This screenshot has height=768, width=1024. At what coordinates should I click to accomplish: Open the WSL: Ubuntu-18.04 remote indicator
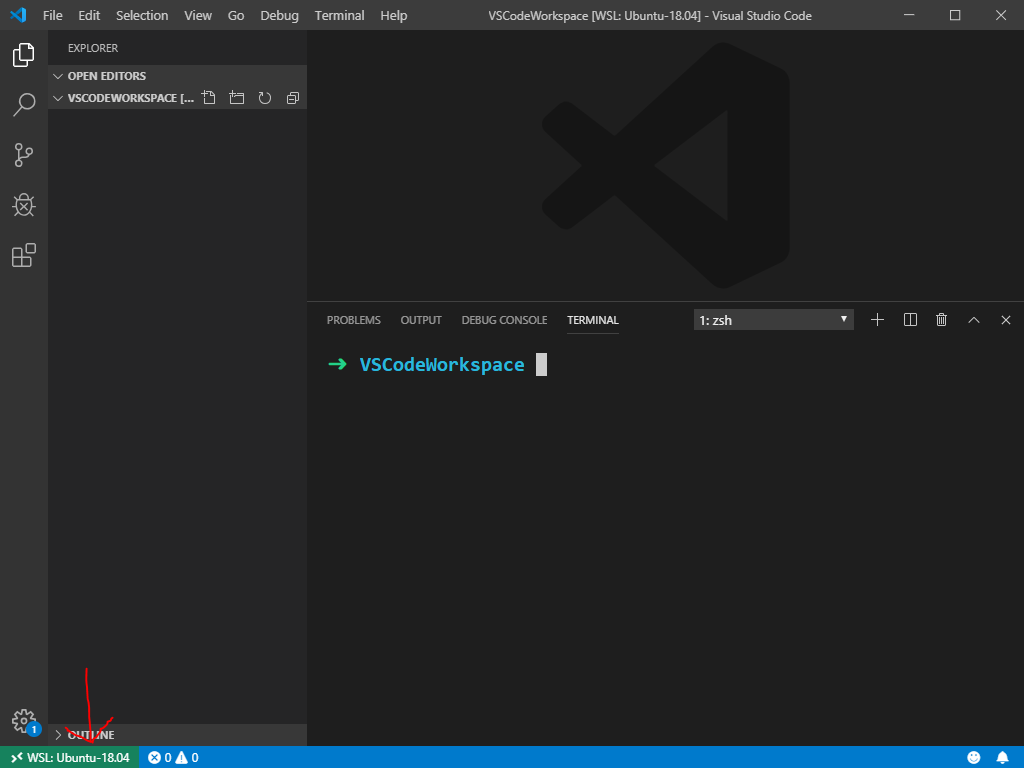70,758
